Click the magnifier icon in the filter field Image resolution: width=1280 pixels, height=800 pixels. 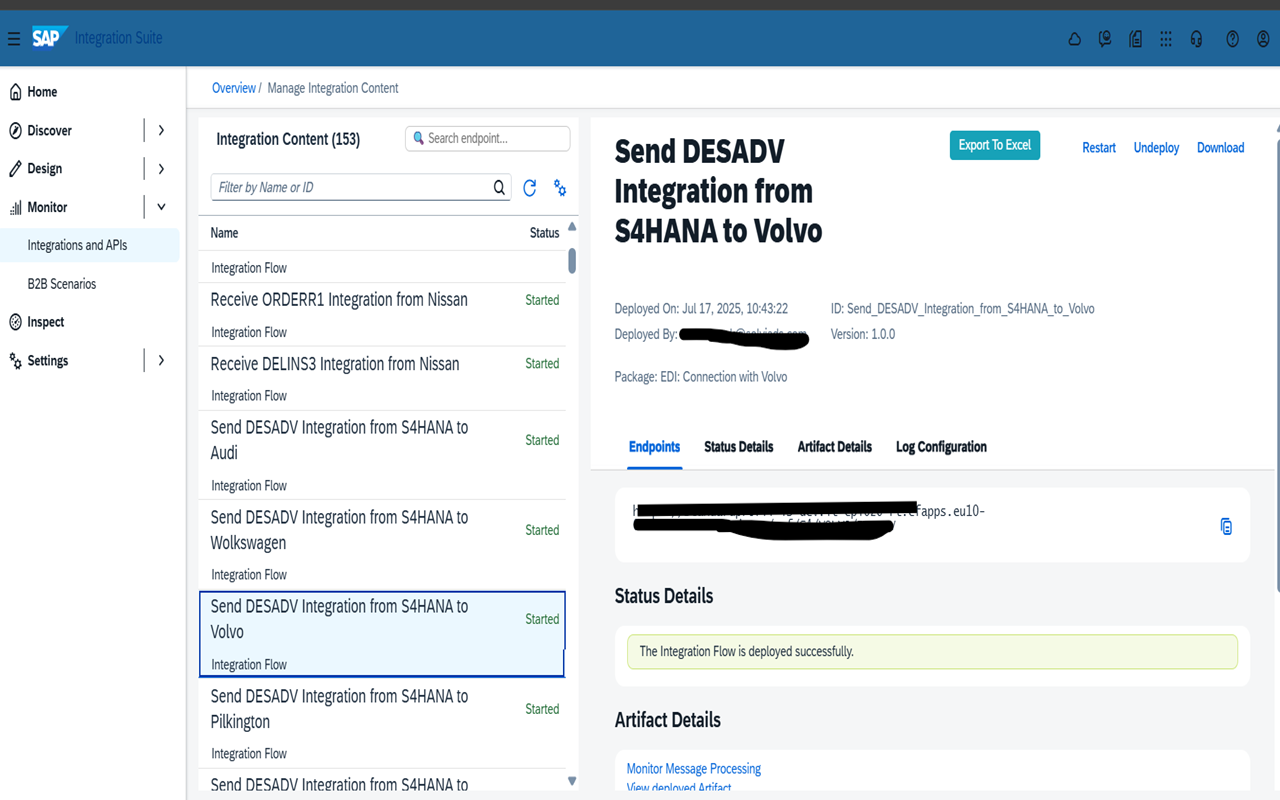point(499,187)
